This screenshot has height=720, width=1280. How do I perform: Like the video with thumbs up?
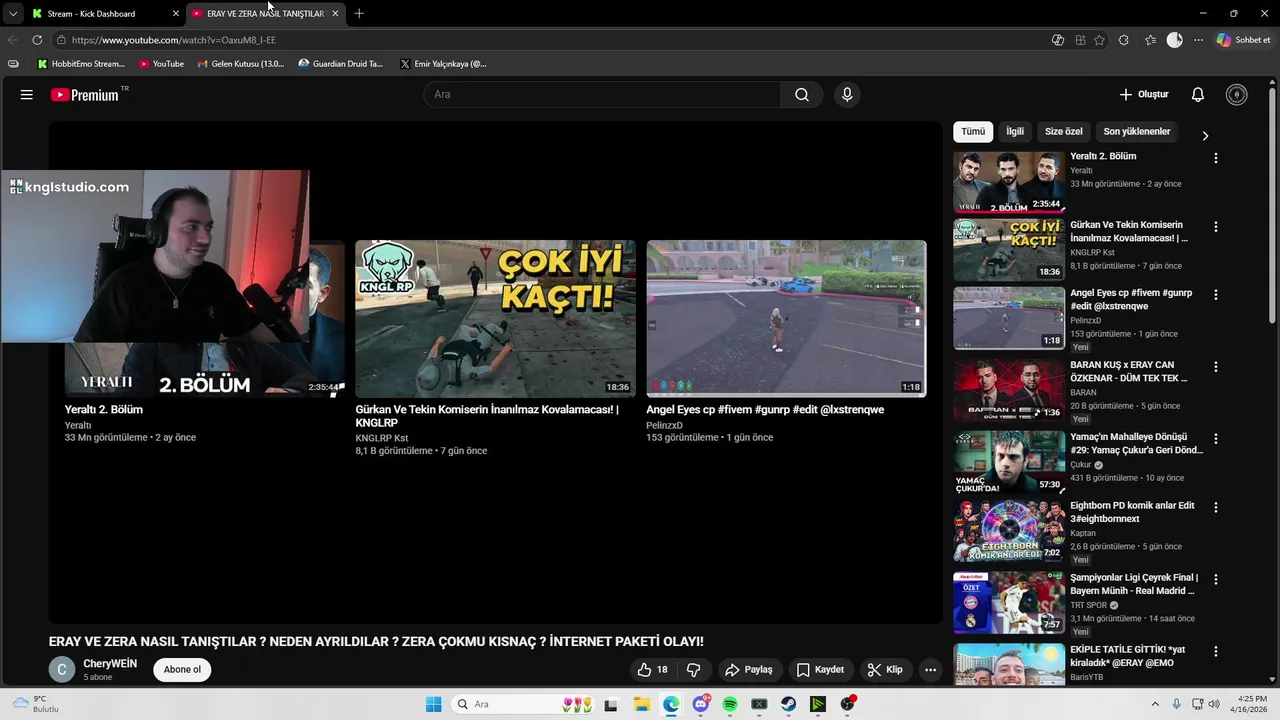coord(652,670)
